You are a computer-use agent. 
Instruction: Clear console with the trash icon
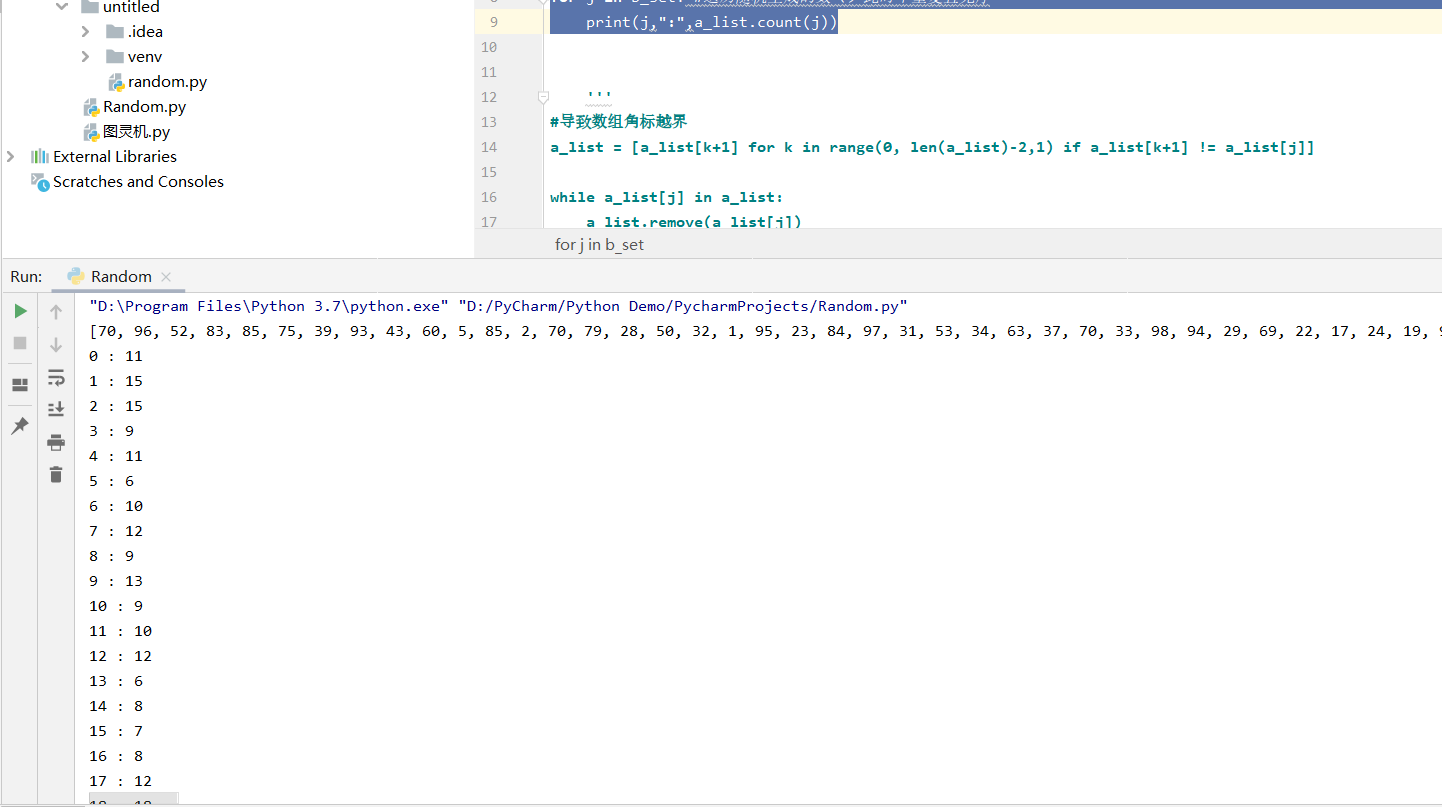coord(56,474)
